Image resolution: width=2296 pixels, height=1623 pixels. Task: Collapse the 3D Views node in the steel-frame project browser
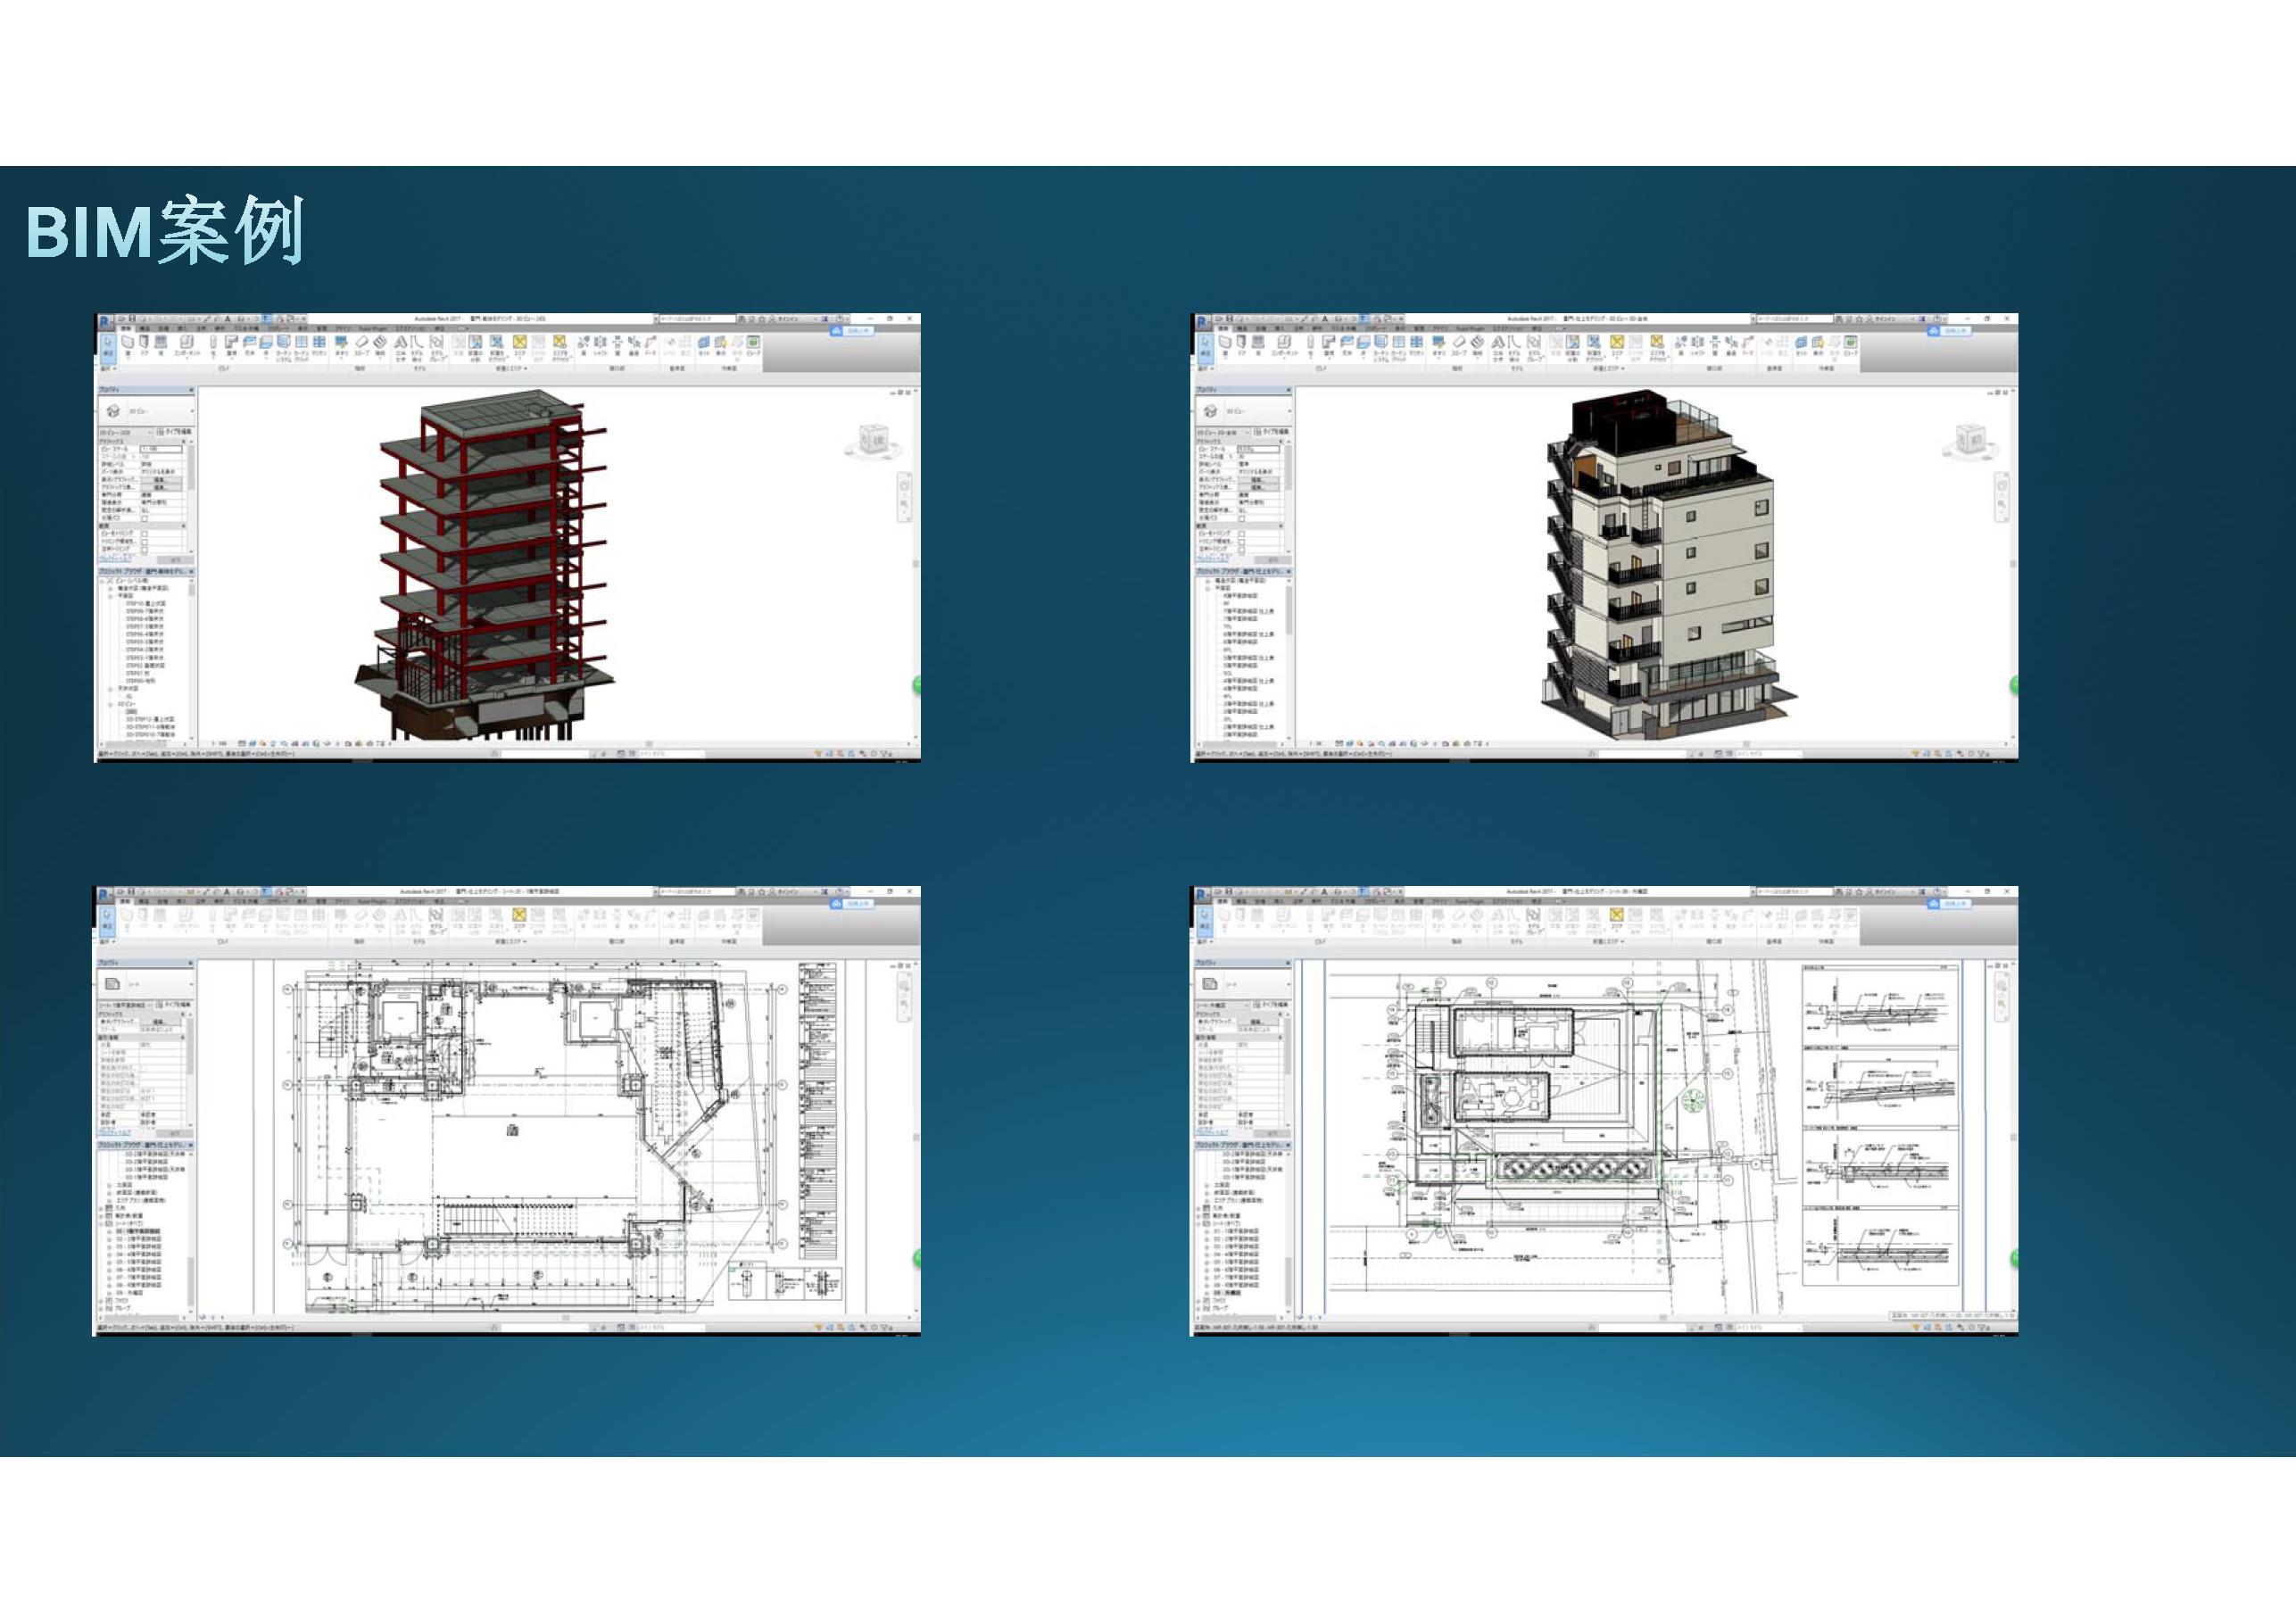coord(111,704)
